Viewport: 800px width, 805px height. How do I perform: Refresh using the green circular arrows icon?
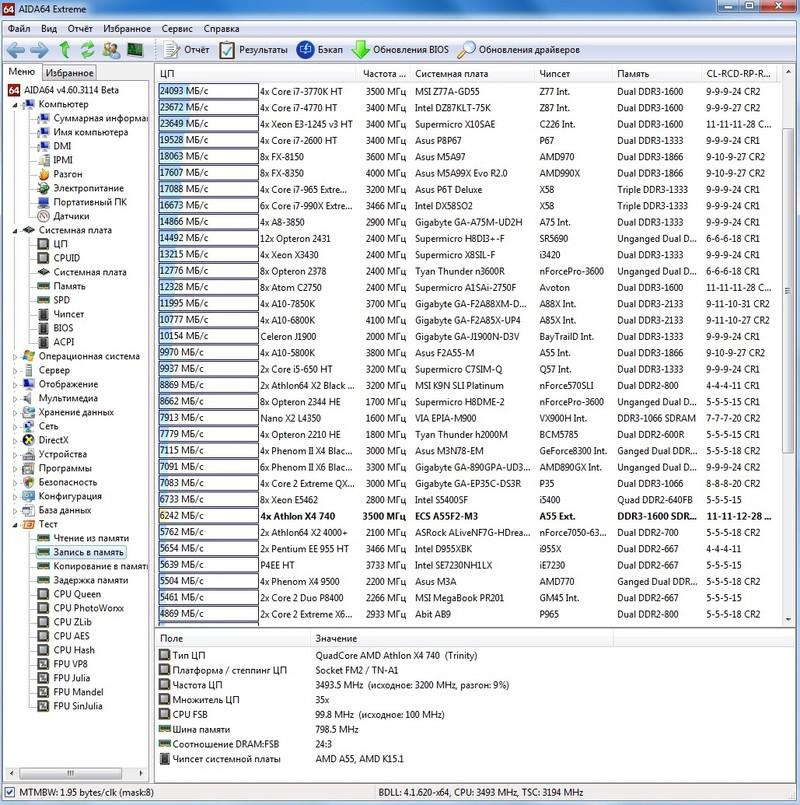[87, 50]
